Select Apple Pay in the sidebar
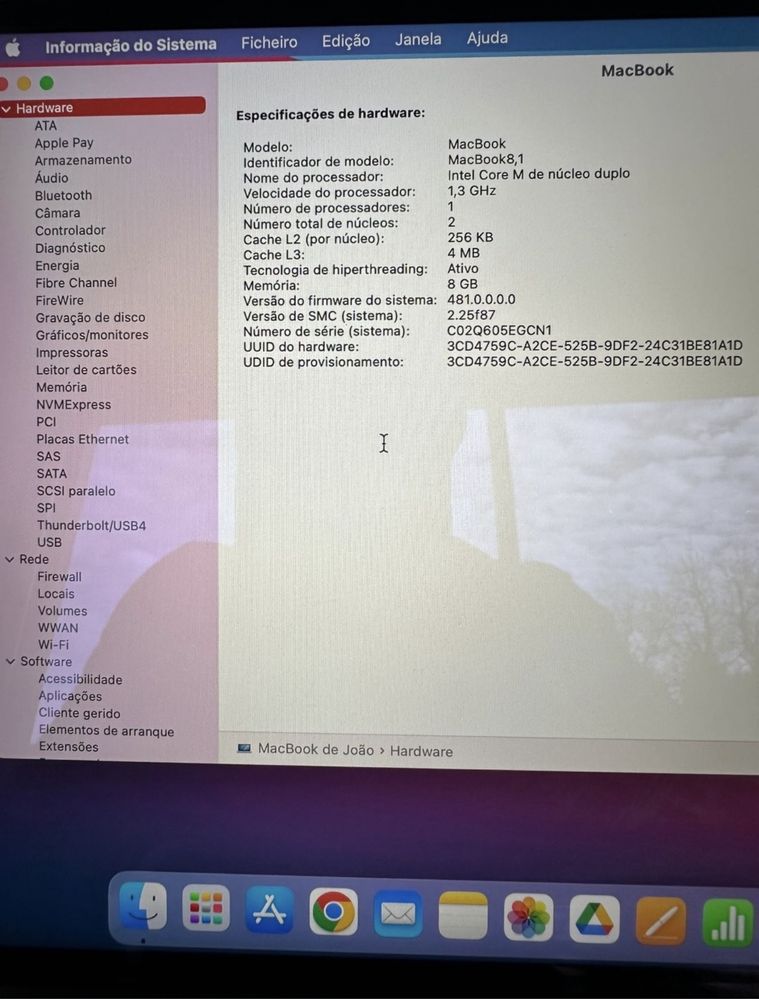The height and width of the screenshot is (999, 759). pos(64,143)
